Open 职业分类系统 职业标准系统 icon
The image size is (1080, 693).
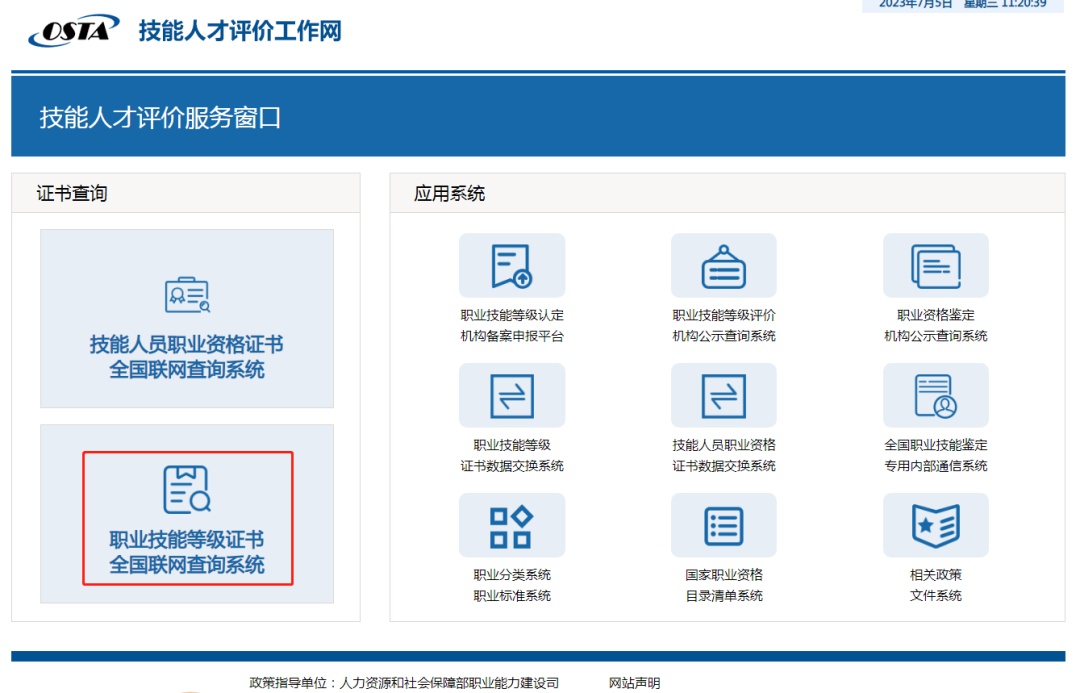pos(511,526)
